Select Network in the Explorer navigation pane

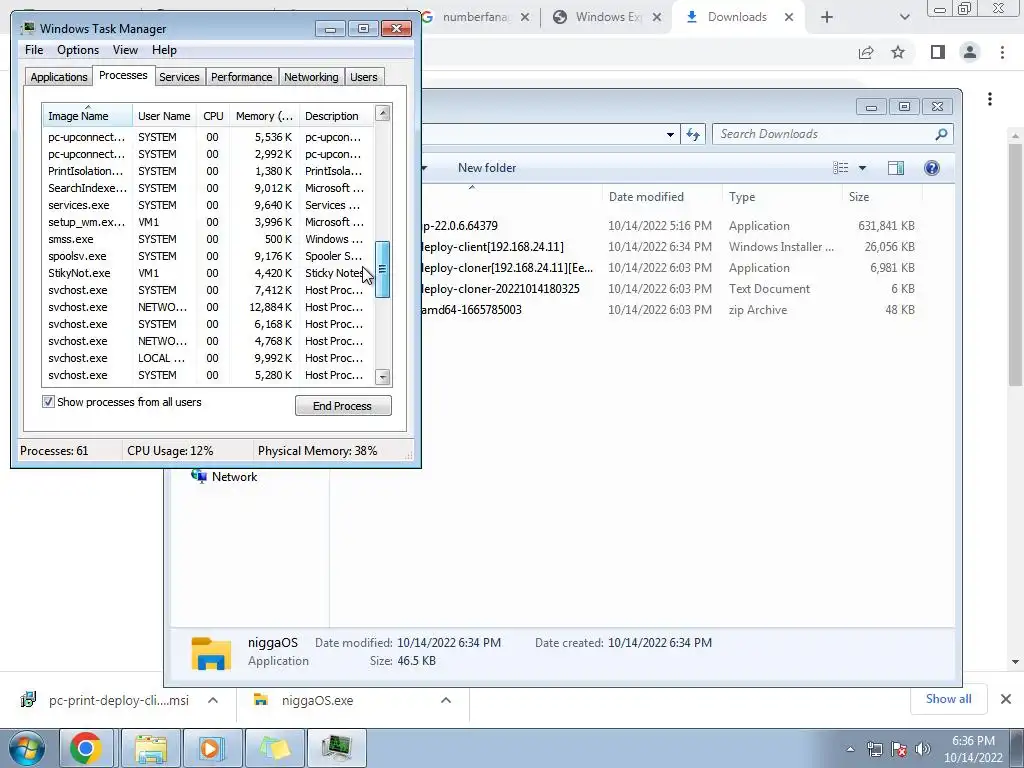225,477
